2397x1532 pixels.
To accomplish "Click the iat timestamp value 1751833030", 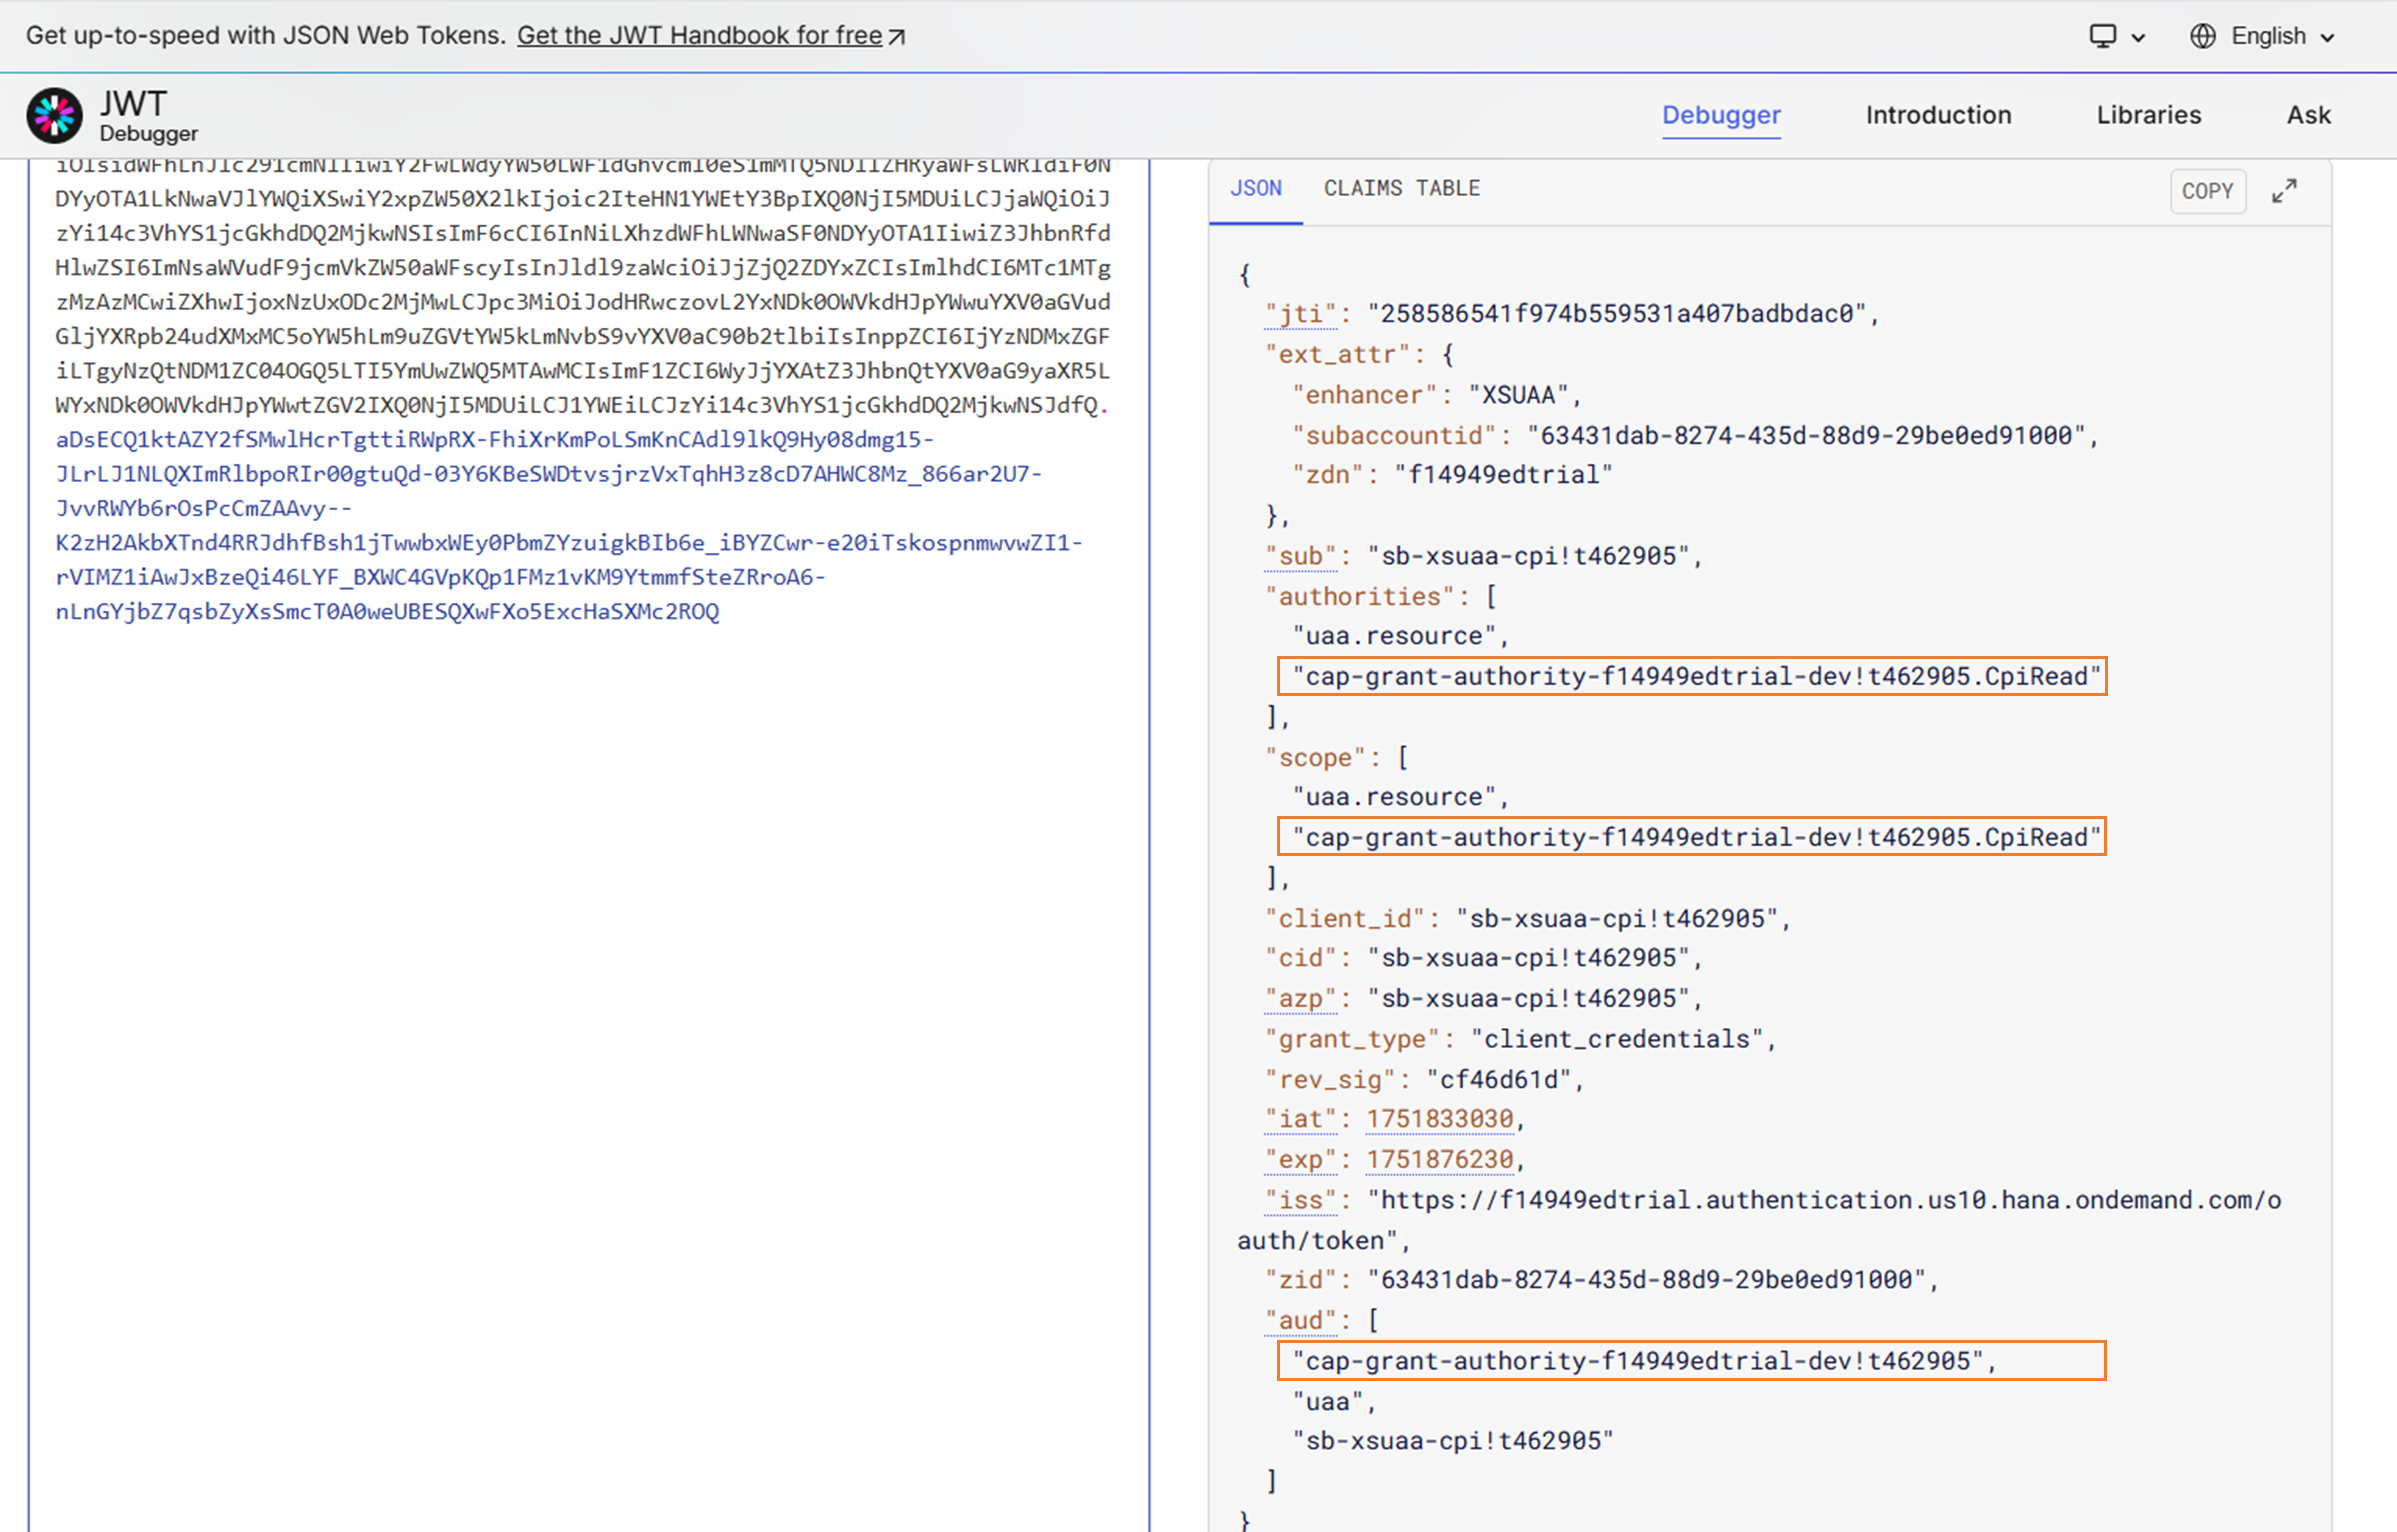I will click(x=1439, y=1119).
